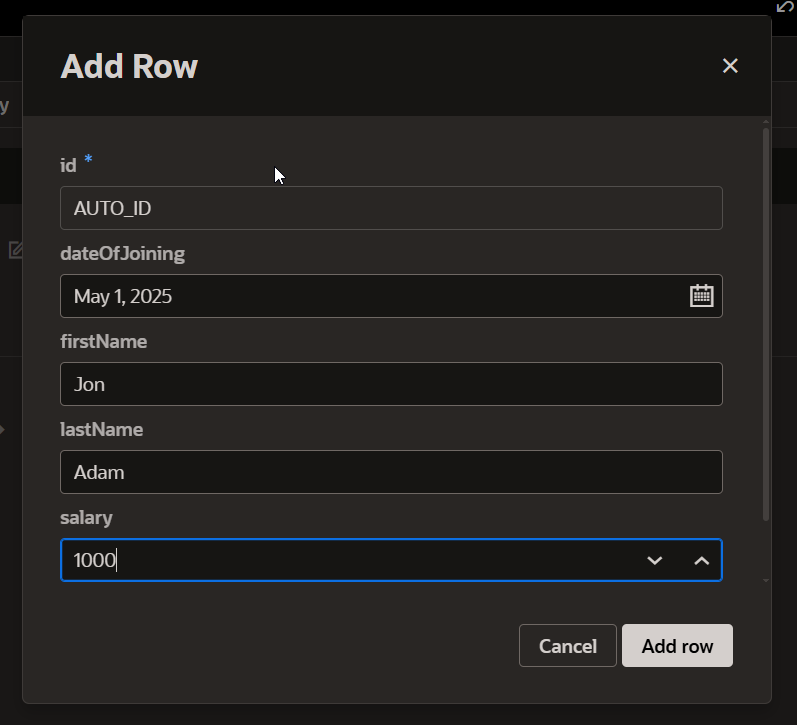Click the Cancel button
797x725 pixels.
pos(567,646)
